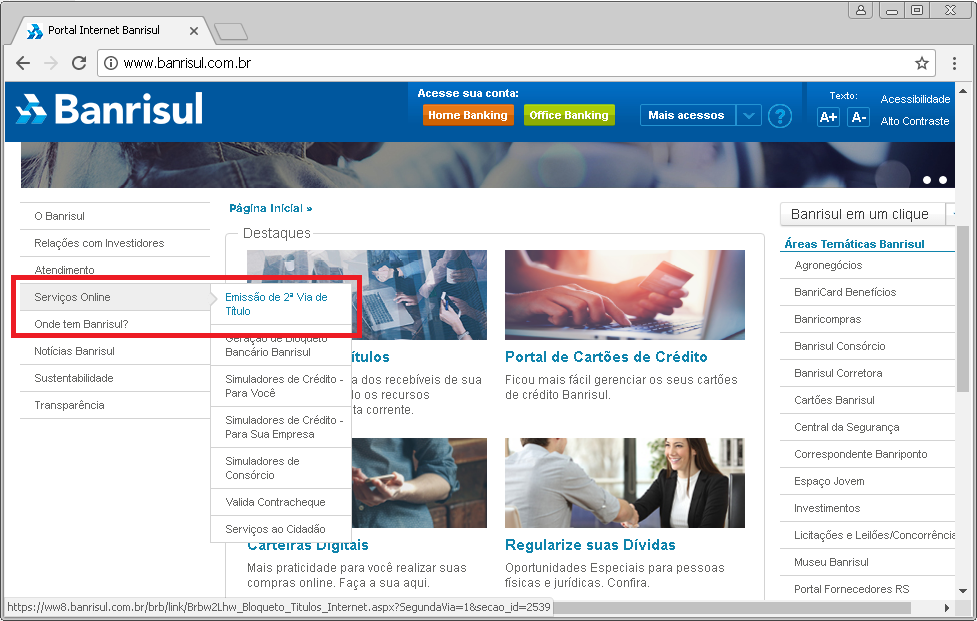Open the Sustentabilidade menu item
Image resolution: width=977 pixels, height=621 pixels.
115,378
